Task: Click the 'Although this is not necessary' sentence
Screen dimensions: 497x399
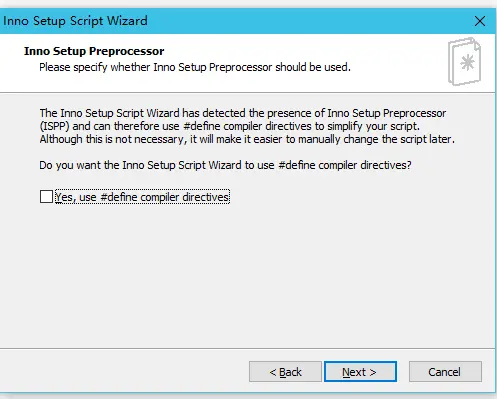Action: [247, 139]
